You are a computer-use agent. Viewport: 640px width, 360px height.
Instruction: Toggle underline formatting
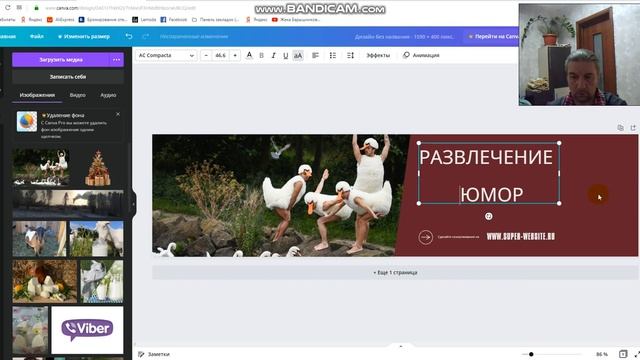tap(285, 56)
